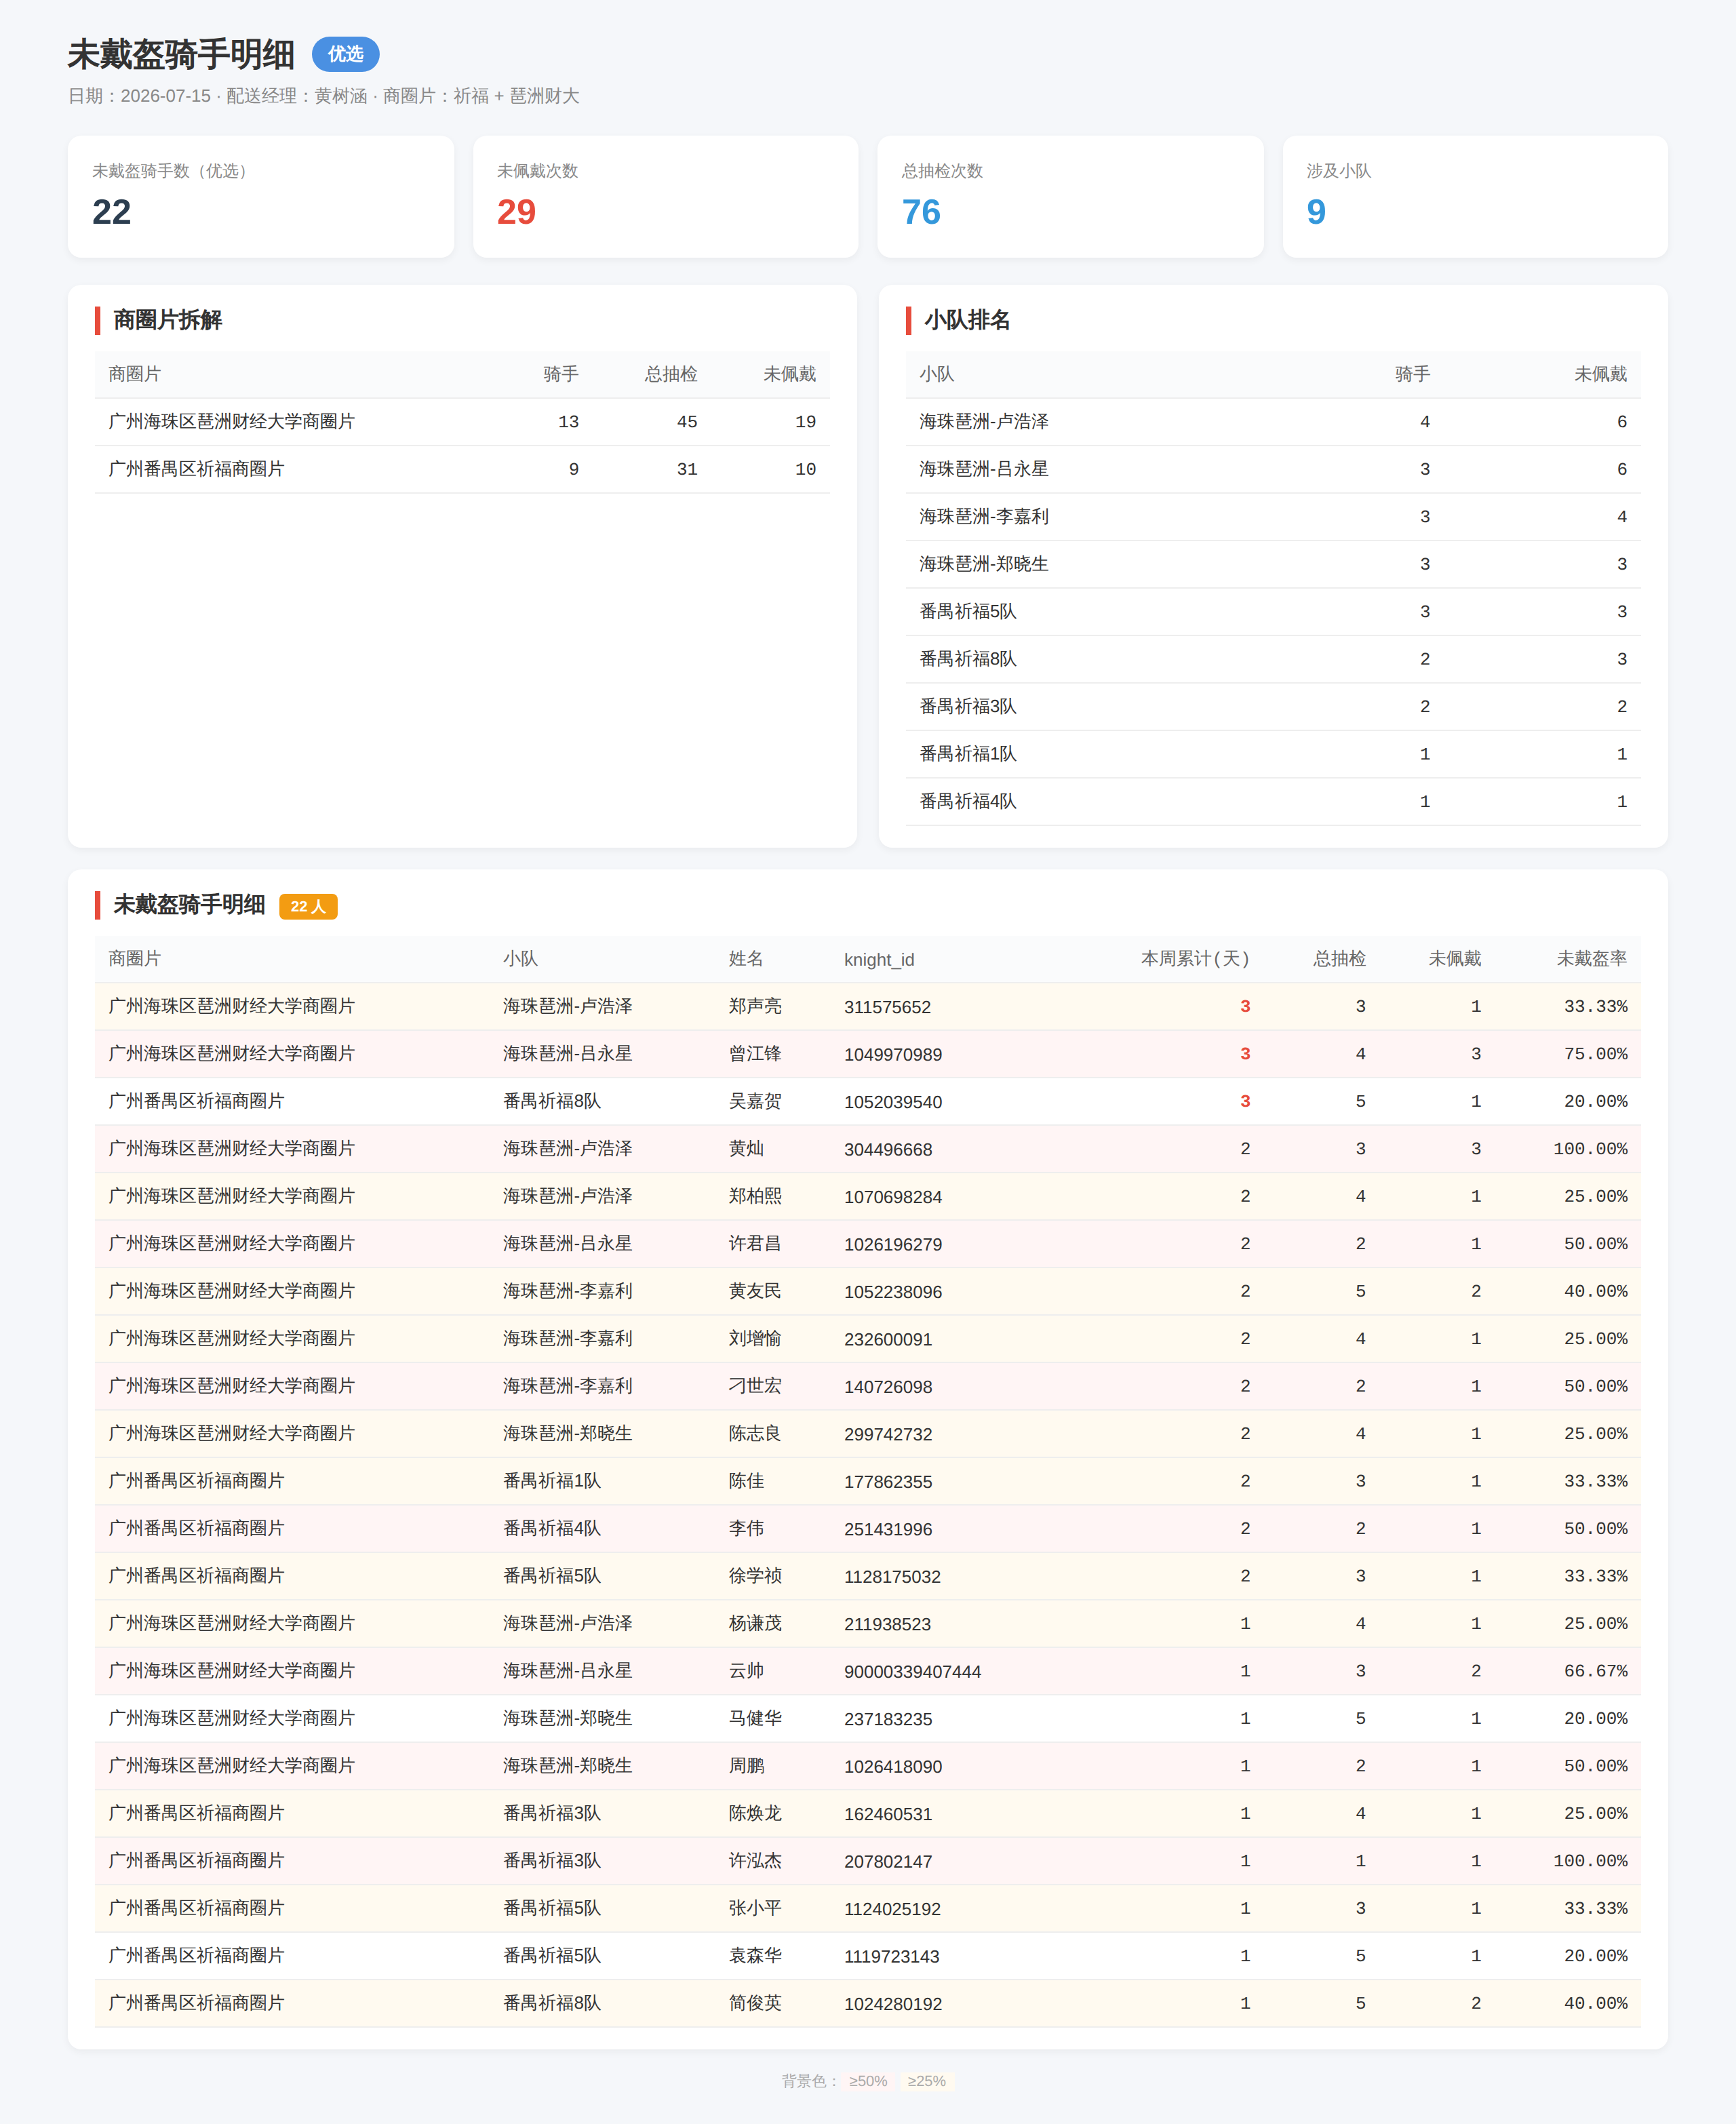This screenshot has width=1736, height=2124.
Task: Select rider name 刘增愉
Action: click(755, 1339)
